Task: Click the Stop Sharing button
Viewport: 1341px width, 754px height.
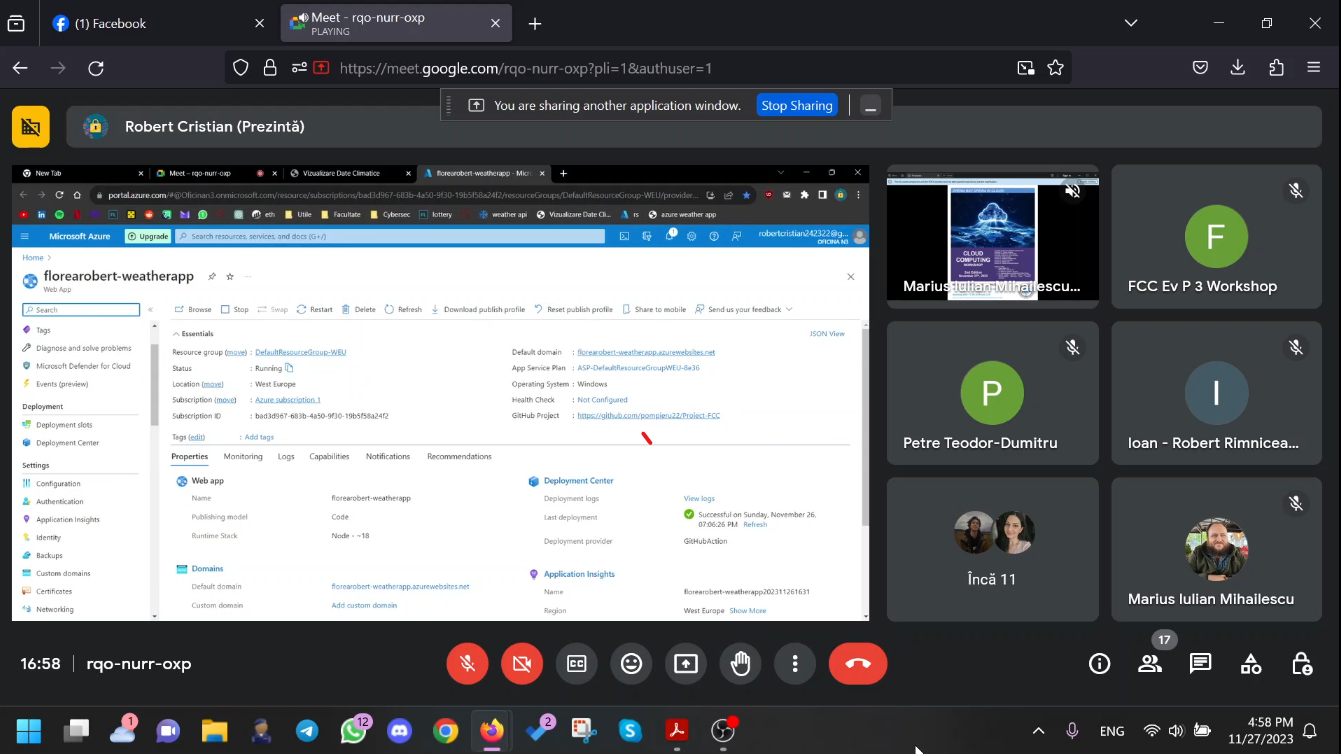Action: tap(796, 105)
